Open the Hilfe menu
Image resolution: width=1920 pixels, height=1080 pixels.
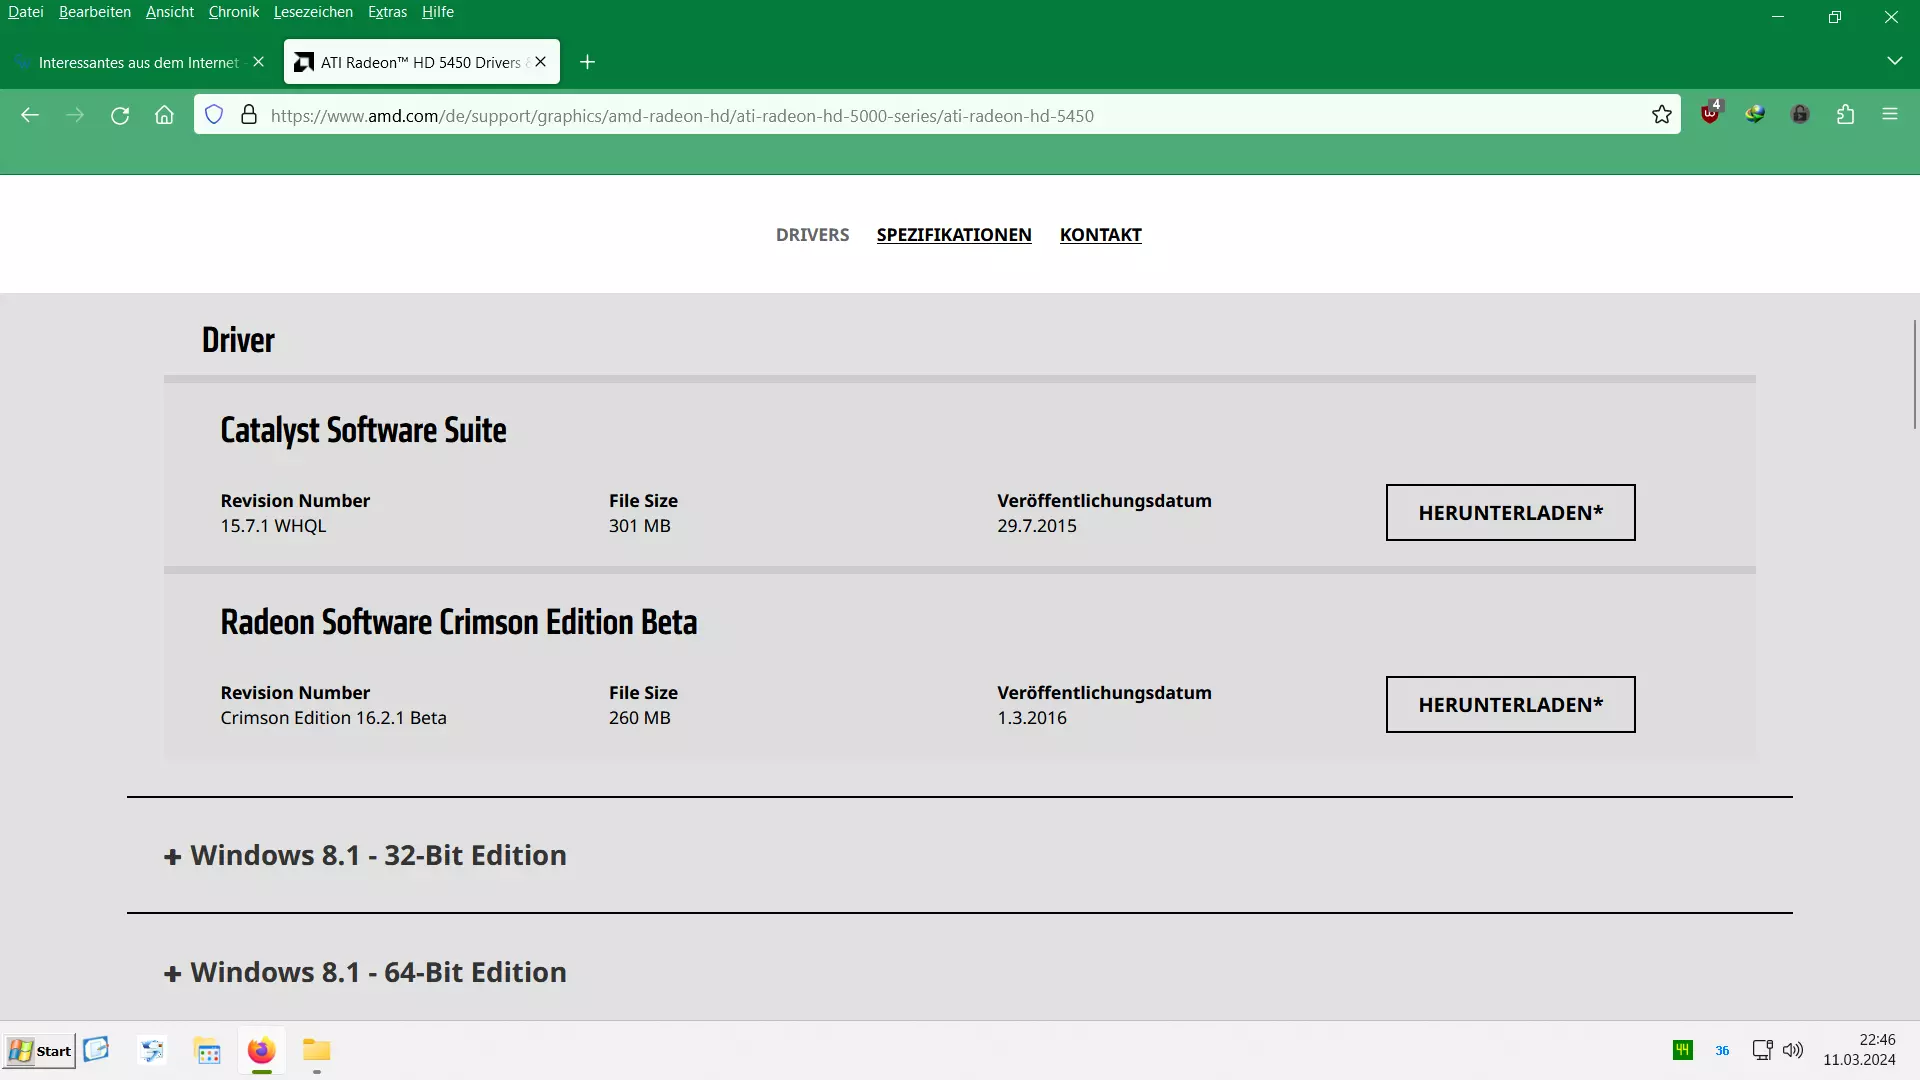coord(438,12)
